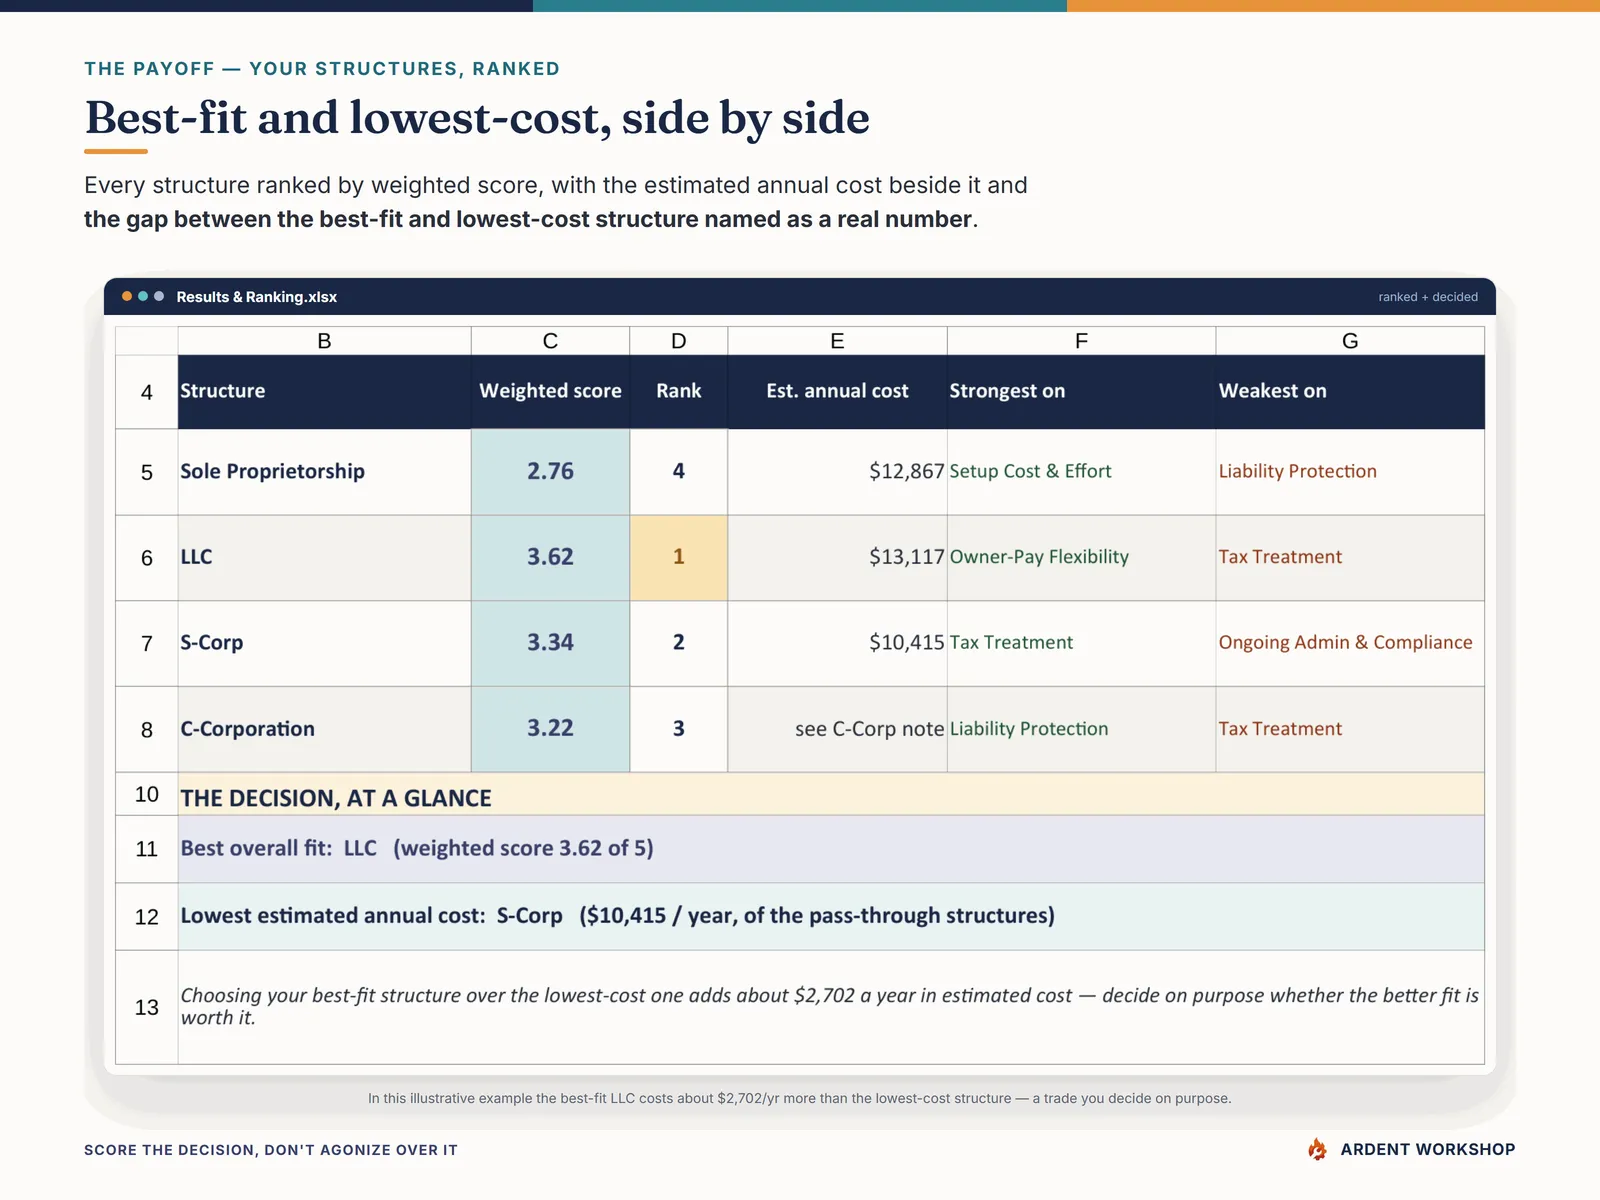This screenshot has width=1600, height=1200.
Task: Click the orange window dot in title bar
Action: [127, 296]
